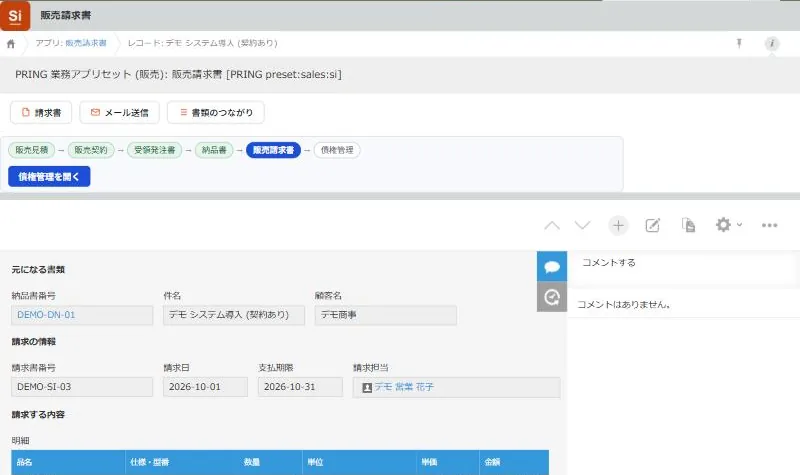Click the 請求書番号 value DEMO-SI-03
The image size is (800, 475).
82,387
